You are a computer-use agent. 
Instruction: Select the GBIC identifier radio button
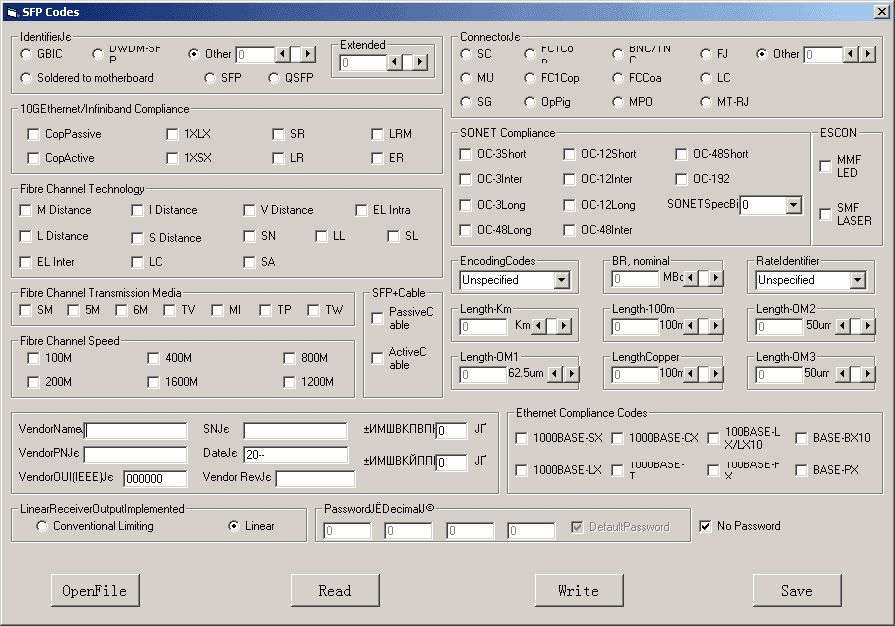27,54
